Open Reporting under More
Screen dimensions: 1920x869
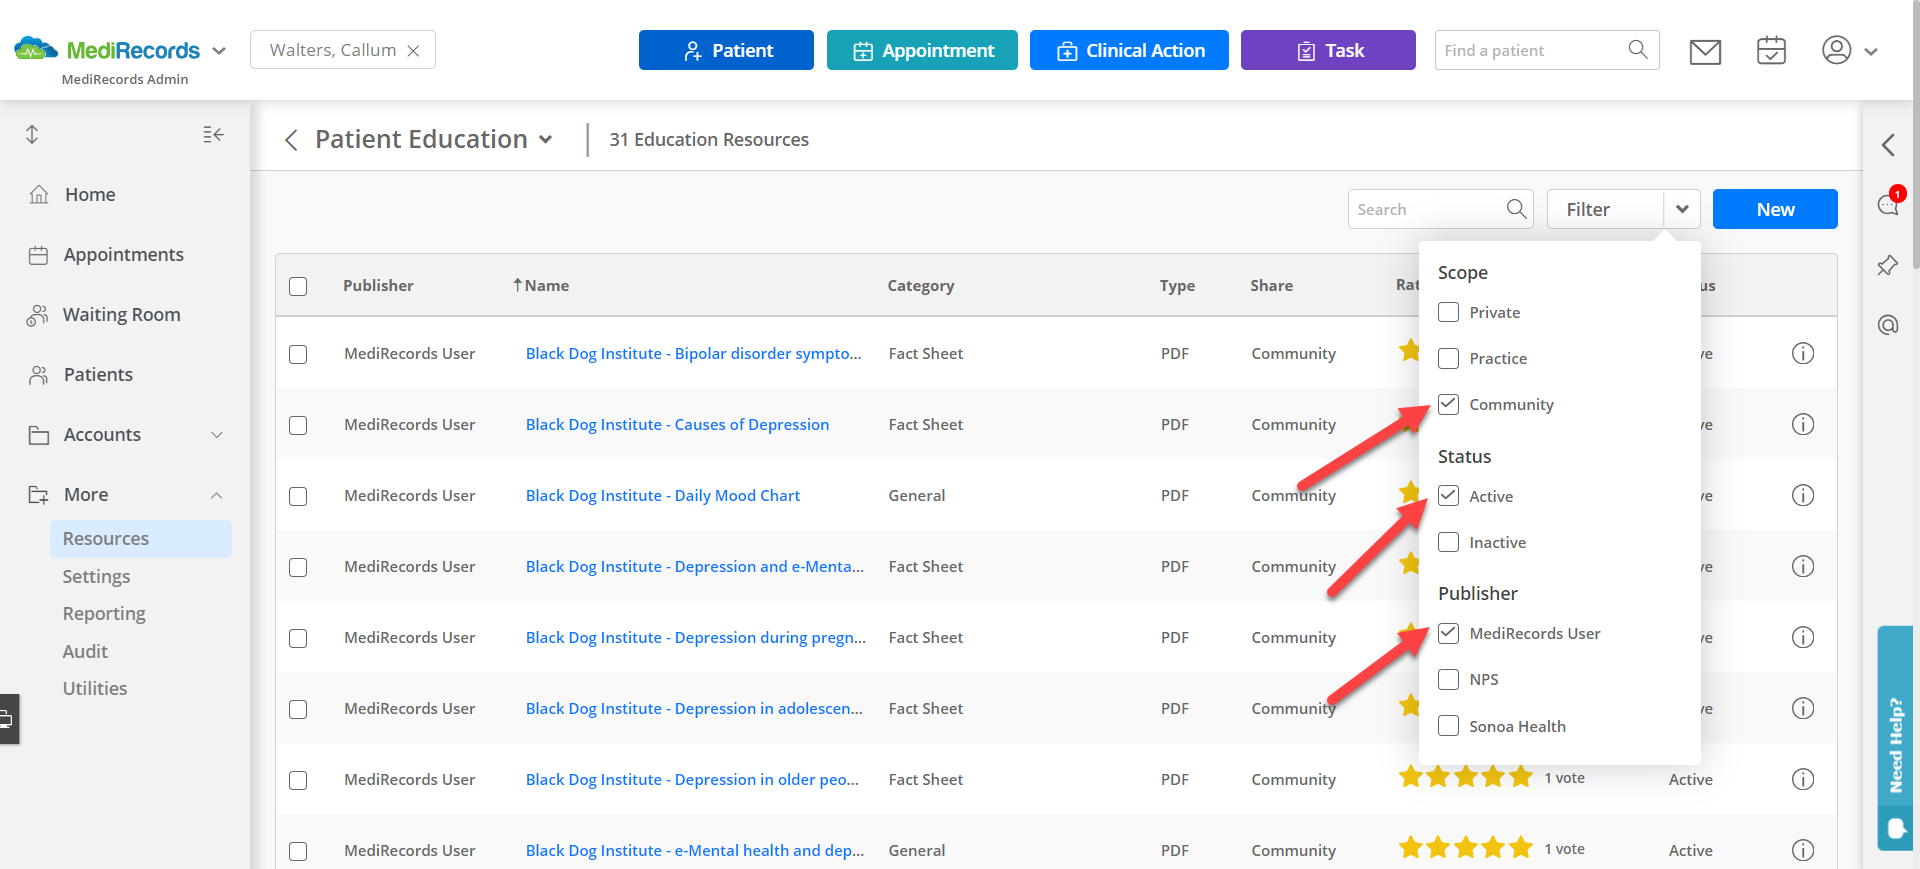click(x=104, y=613)
